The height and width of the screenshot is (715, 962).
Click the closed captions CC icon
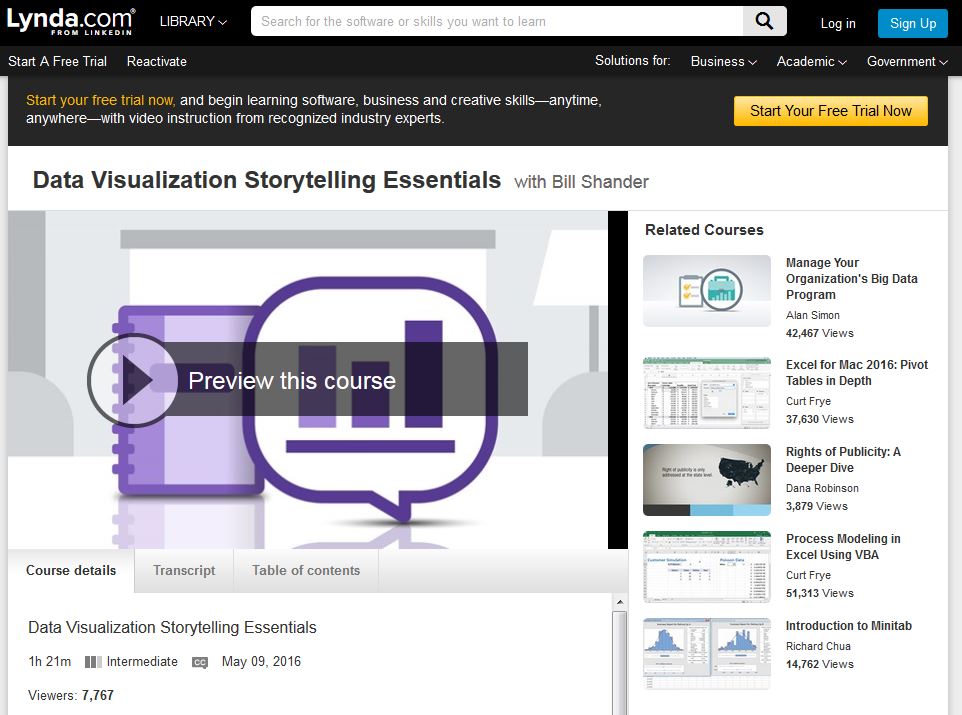coord(200,662)
